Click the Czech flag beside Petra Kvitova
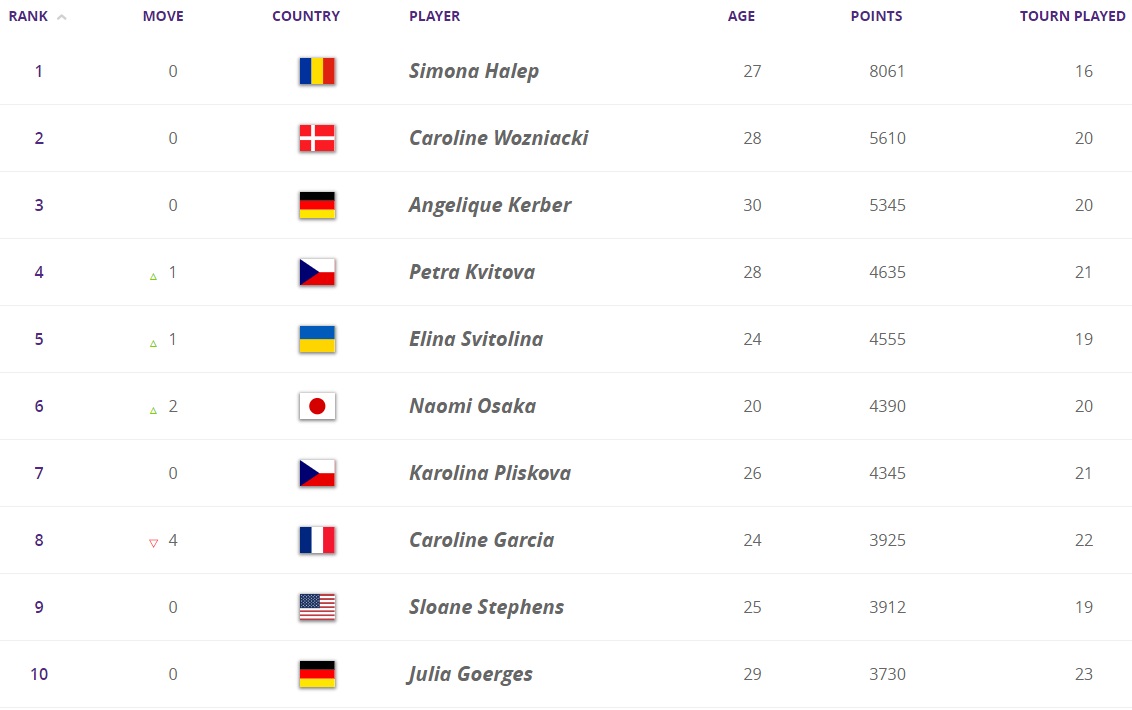This screenshot has width=1132, height=710. pyautogui.click(x=317, y=272)
